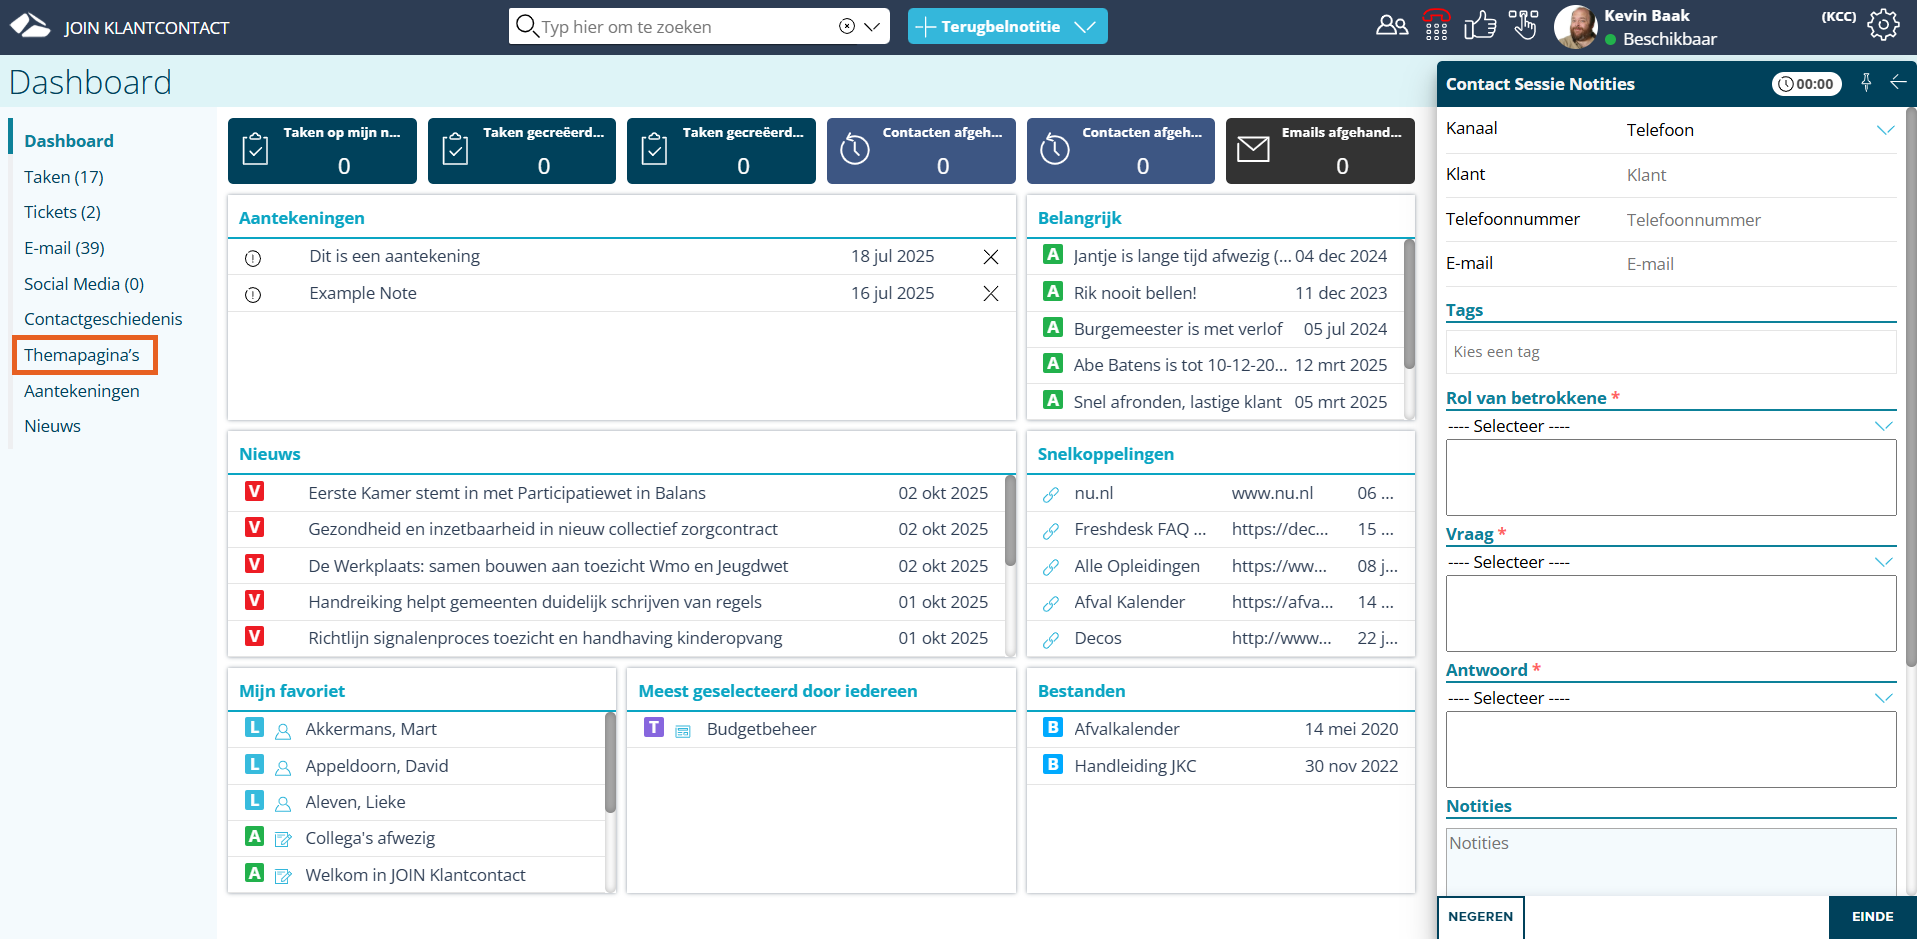Viewport: 1917px width, 939px height.
Task: Click the touch pointer icon in header
Action: point(1524,26)
